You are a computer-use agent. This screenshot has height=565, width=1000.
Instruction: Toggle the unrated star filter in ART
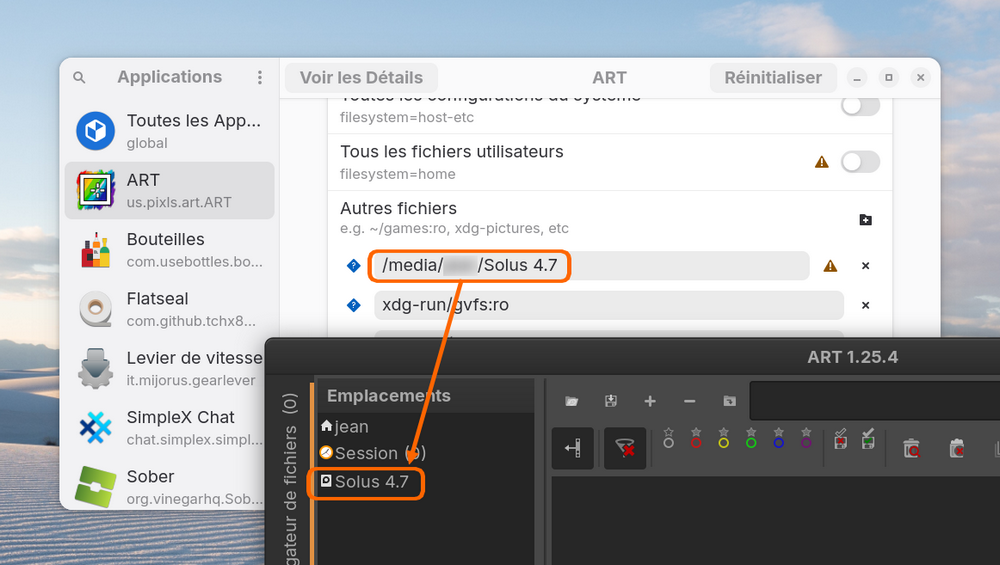tap(668, 438)
